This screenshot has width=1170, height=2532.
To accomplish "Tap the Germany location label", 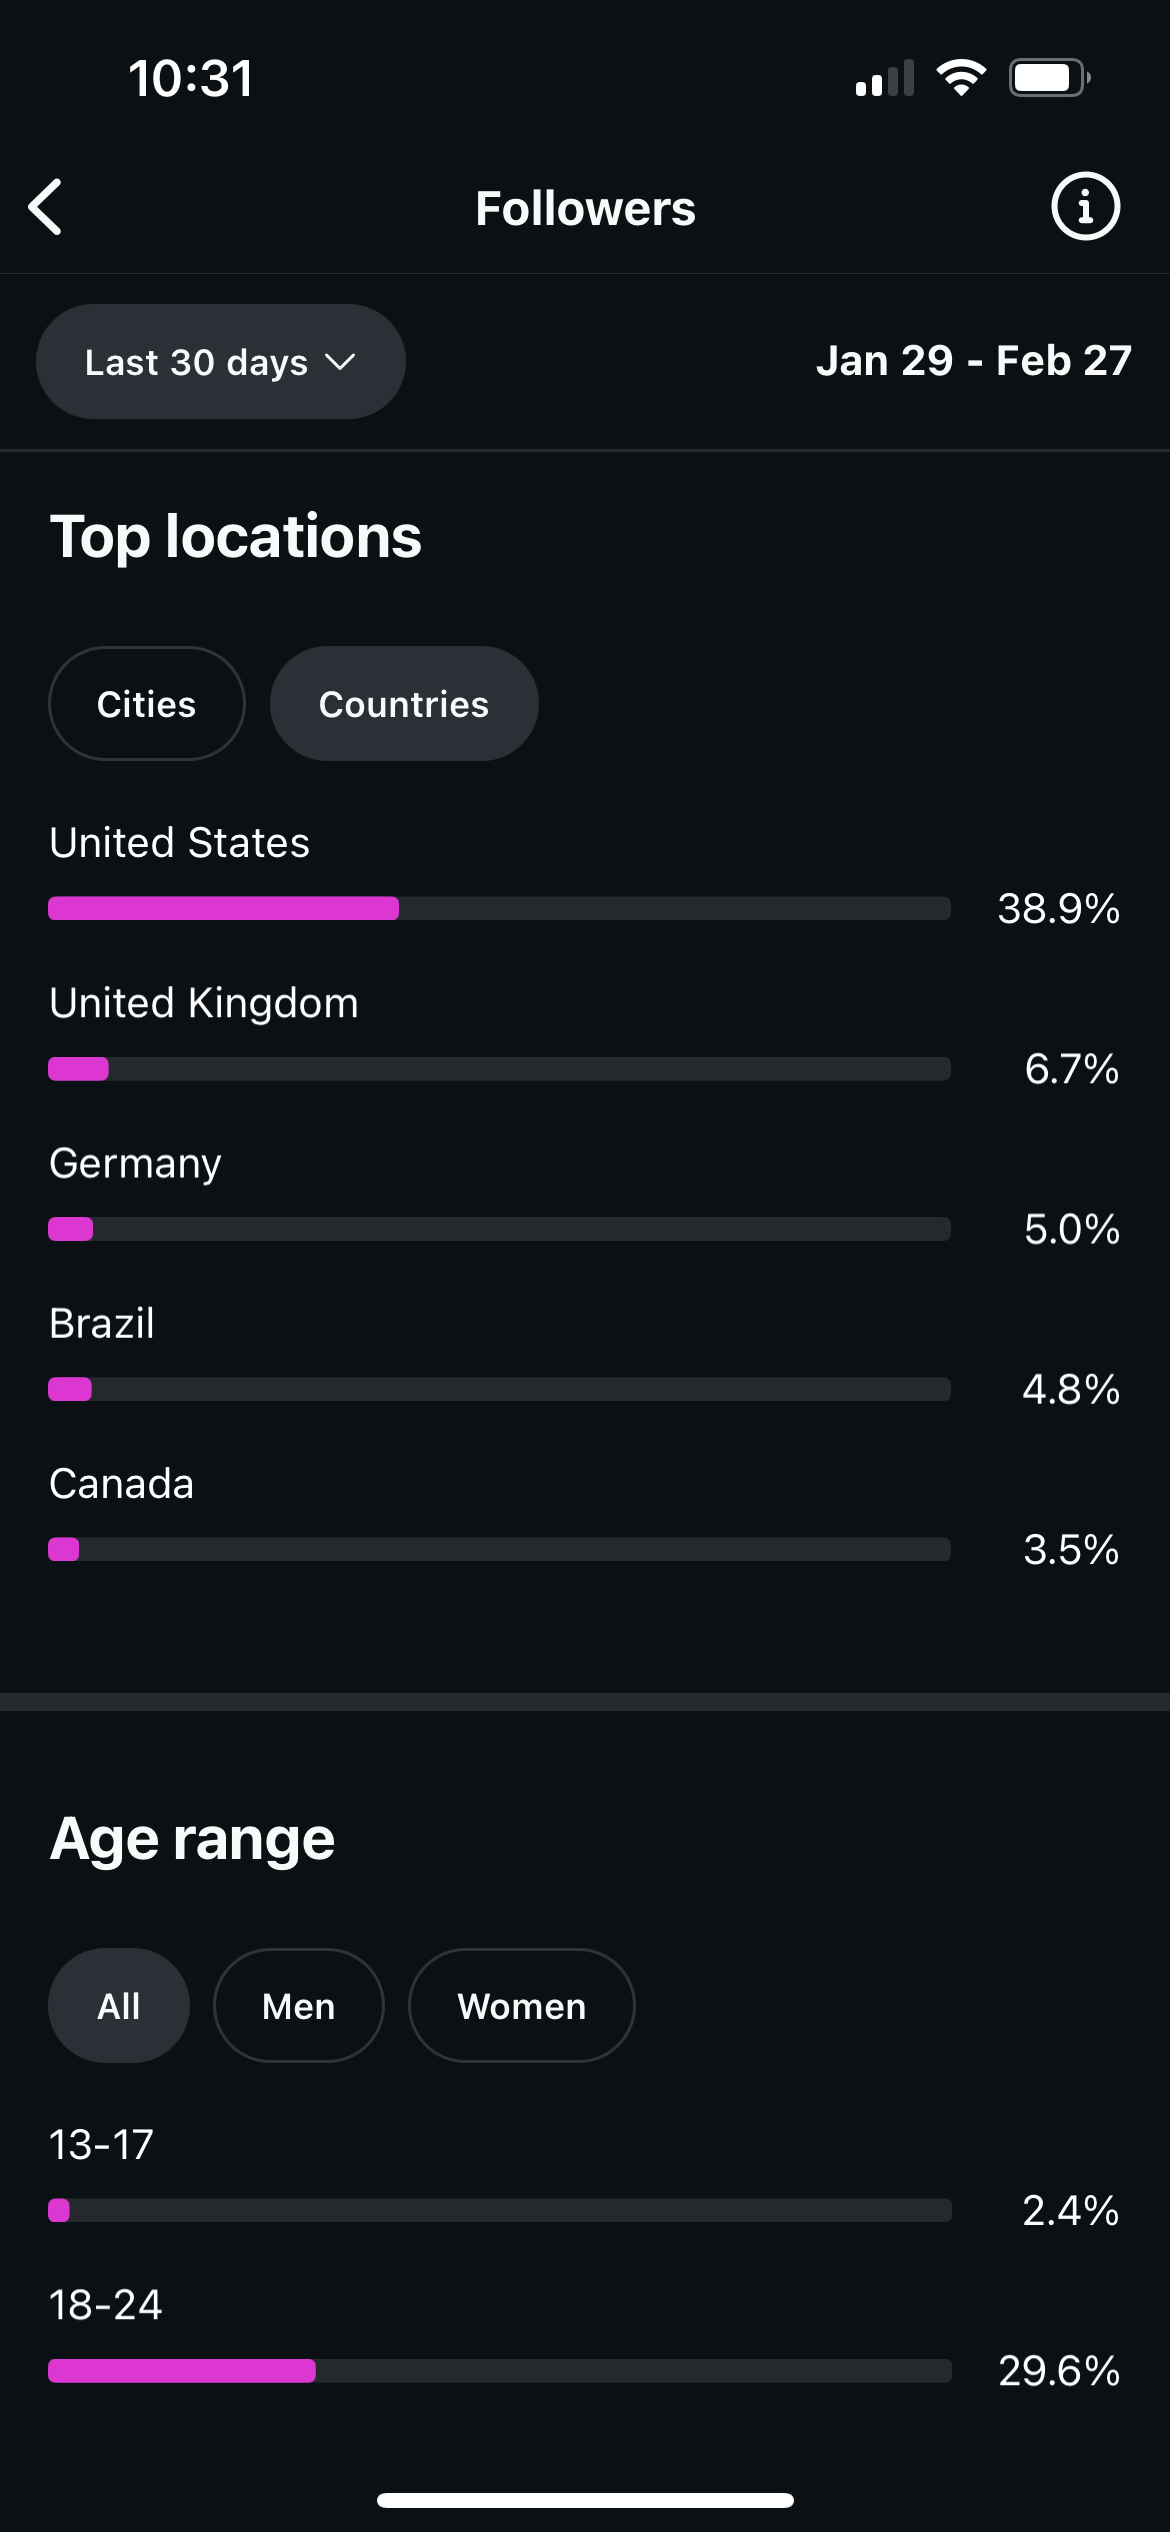I will click(135, 1164).
